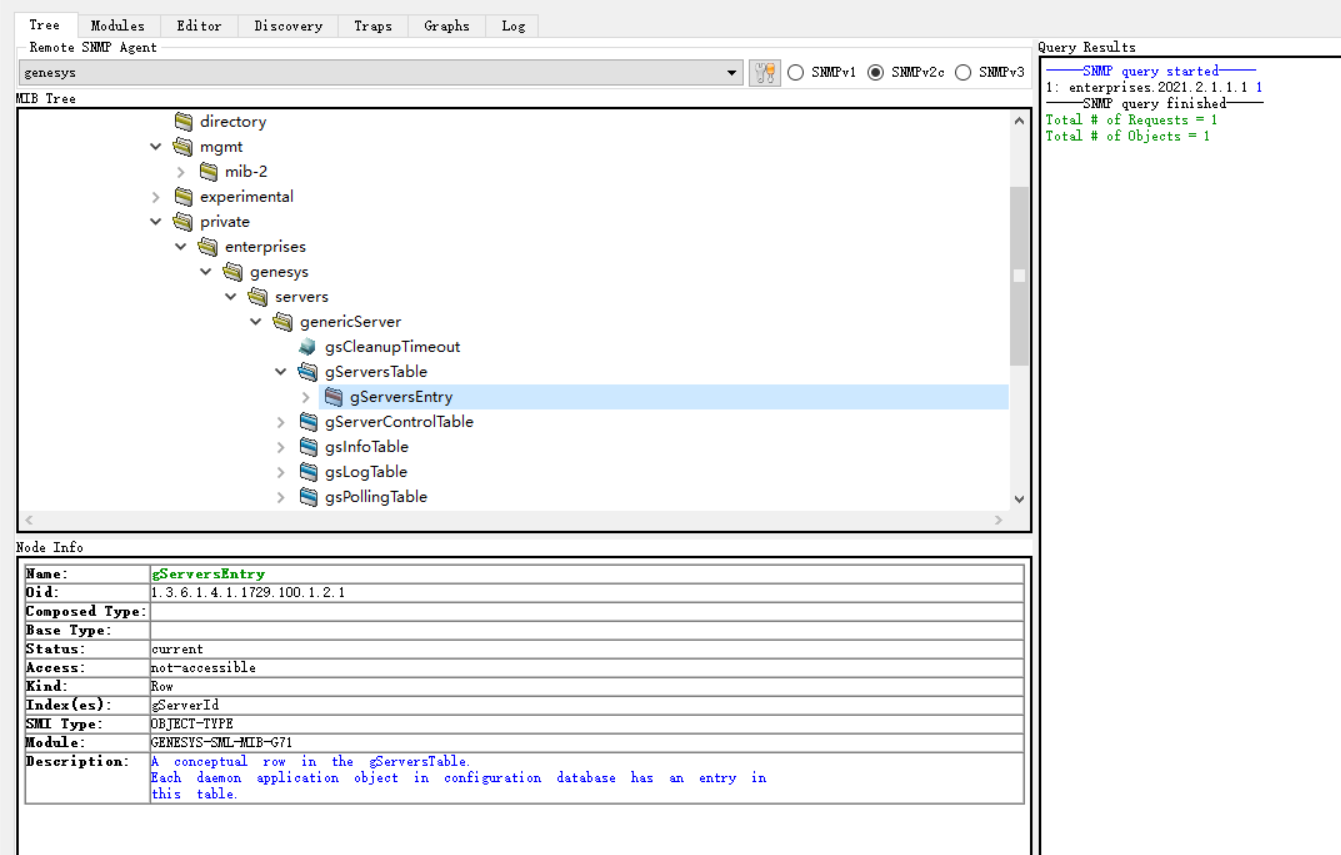Click the MIB tree vertical scrollbar thumb
Image resolution: width=1341 pixels, height=855 pixels.
1019,275
